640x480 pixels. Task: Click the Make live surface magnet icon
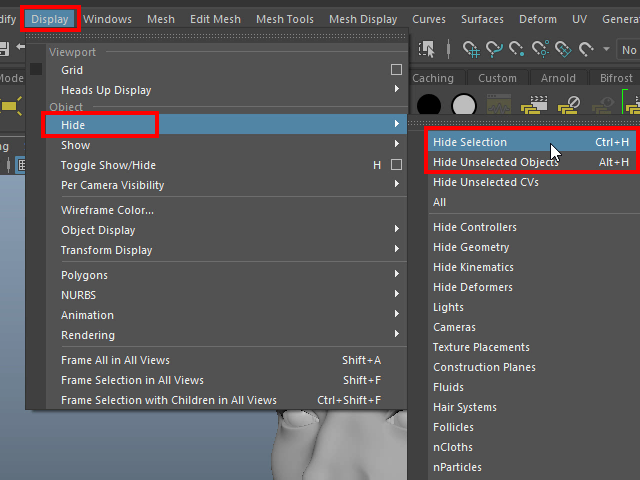(x=588, y=49)
